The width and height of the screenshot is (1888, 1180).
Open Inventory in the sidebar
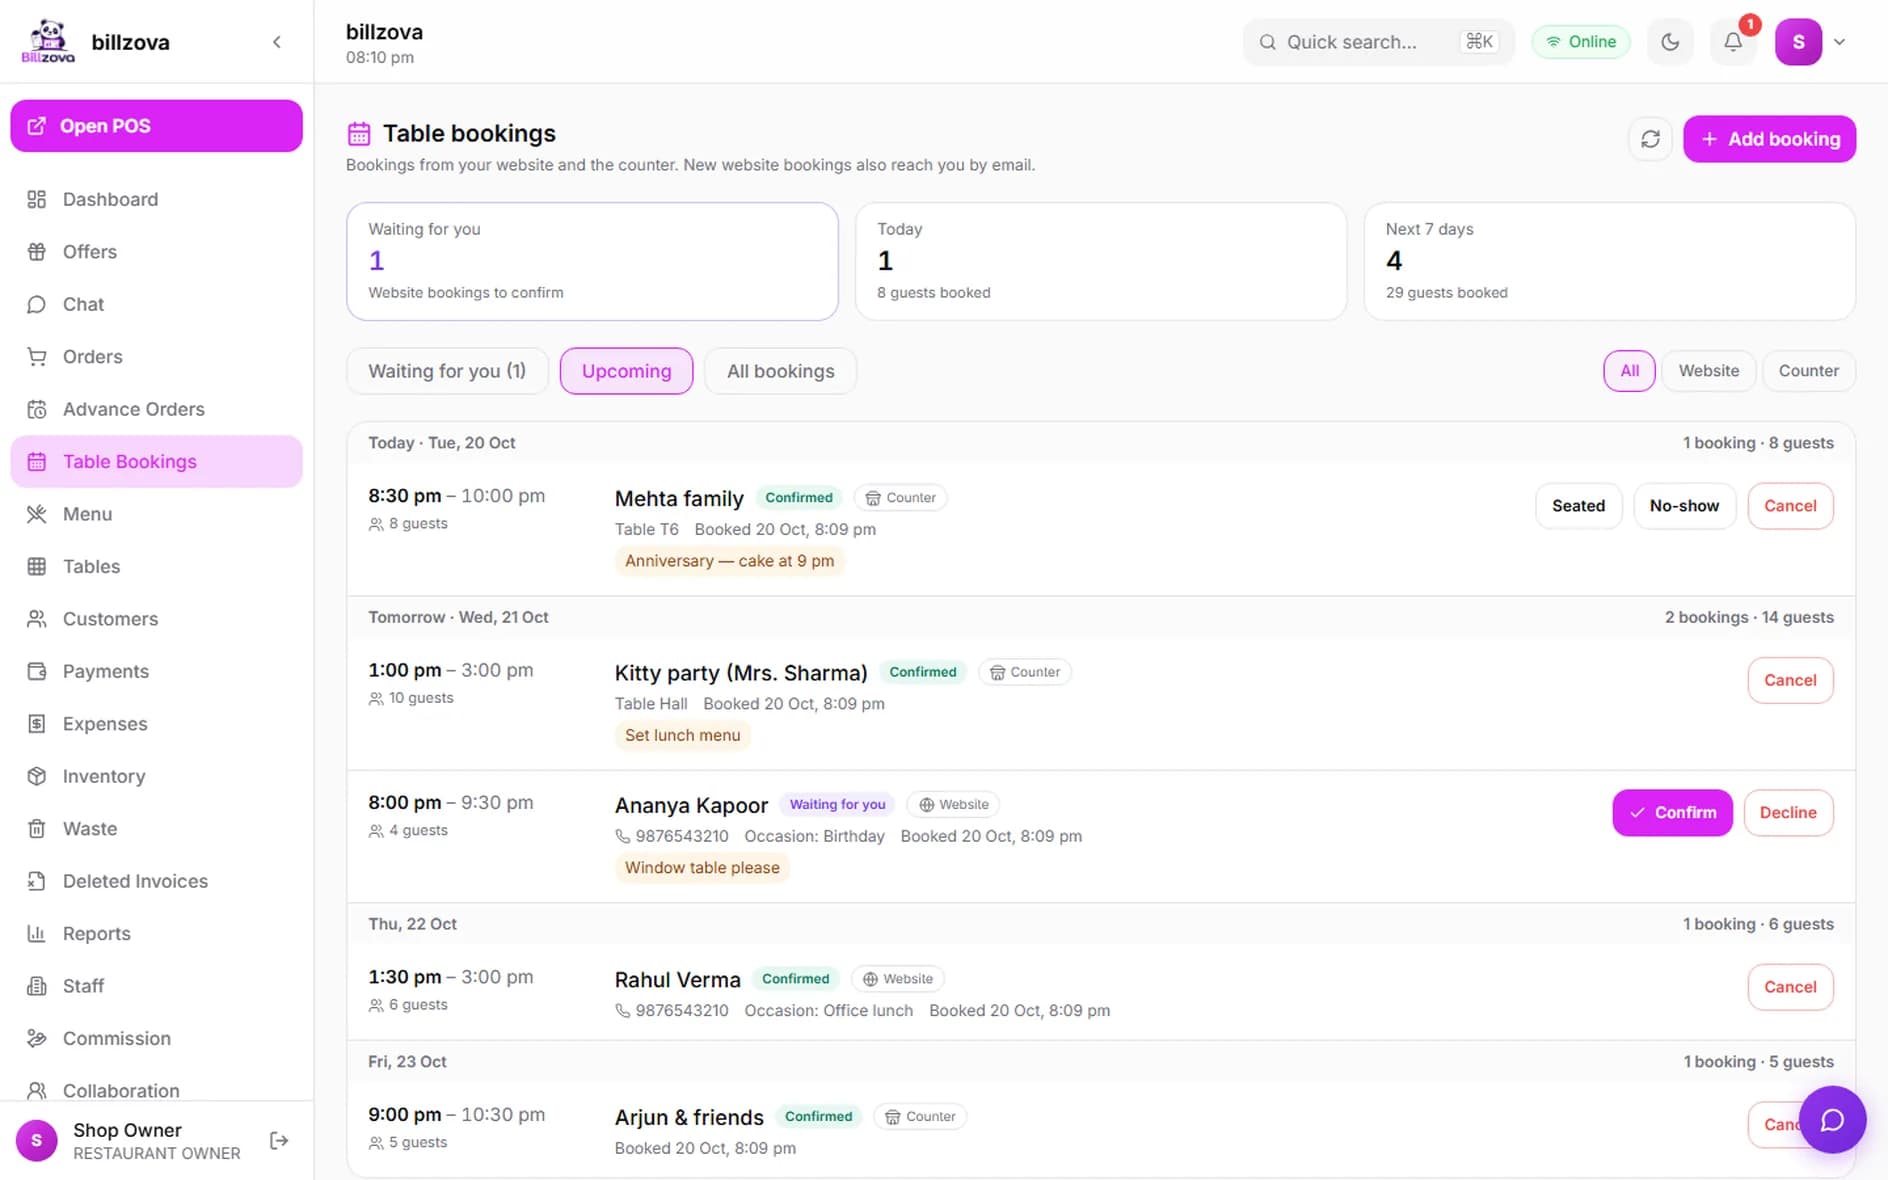[x=157, y=777]
